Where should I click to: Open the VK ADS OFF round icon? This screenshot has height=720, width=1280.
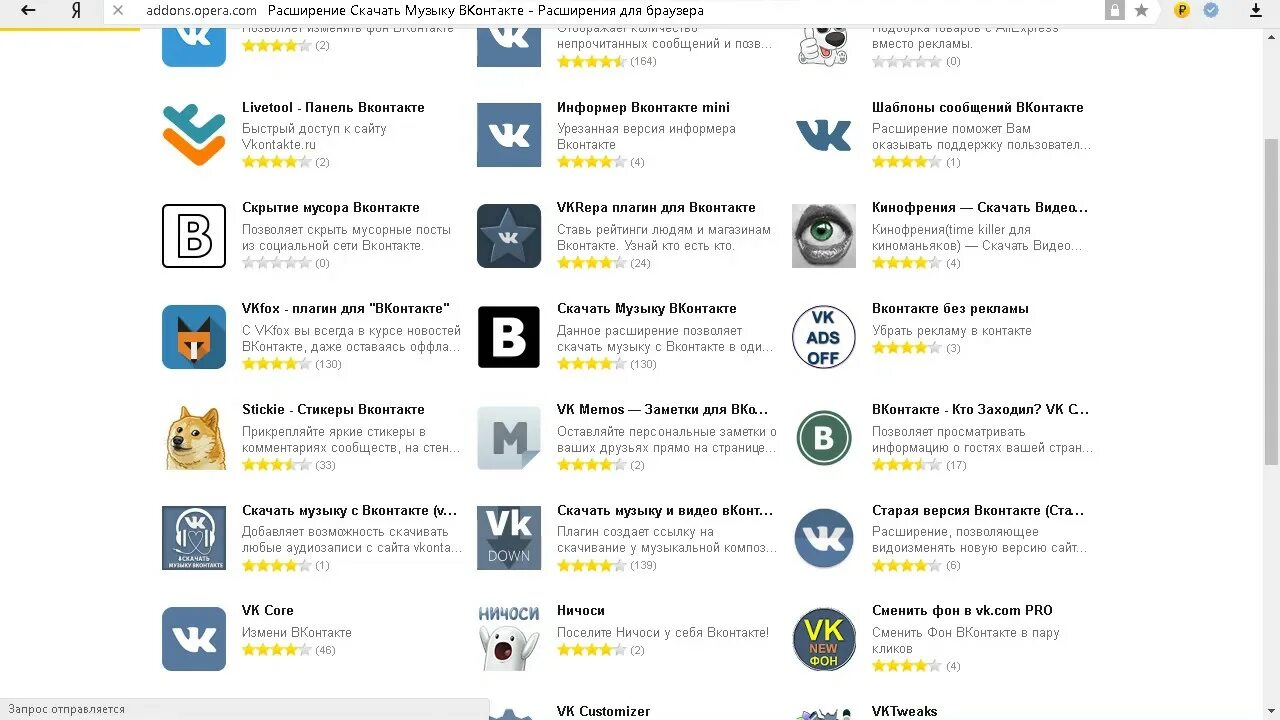tap(823, 337)
